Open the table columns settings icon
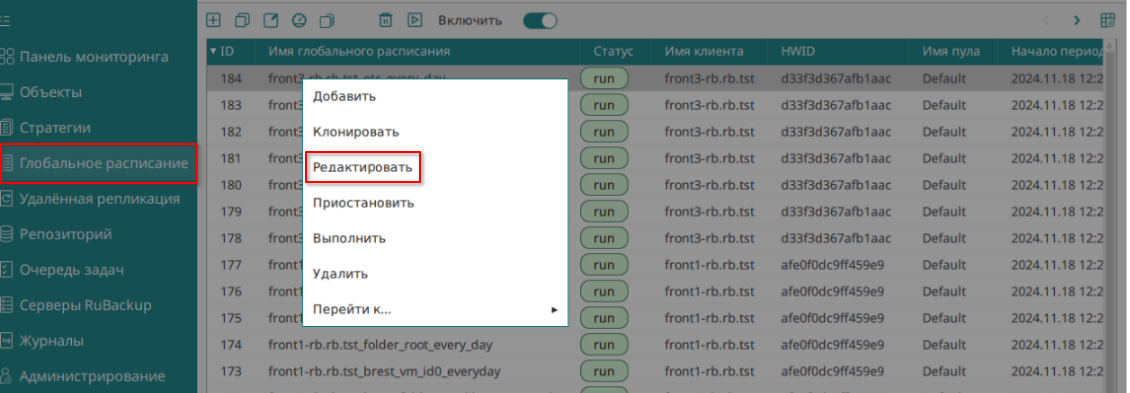 click(x=1107, y=20)
